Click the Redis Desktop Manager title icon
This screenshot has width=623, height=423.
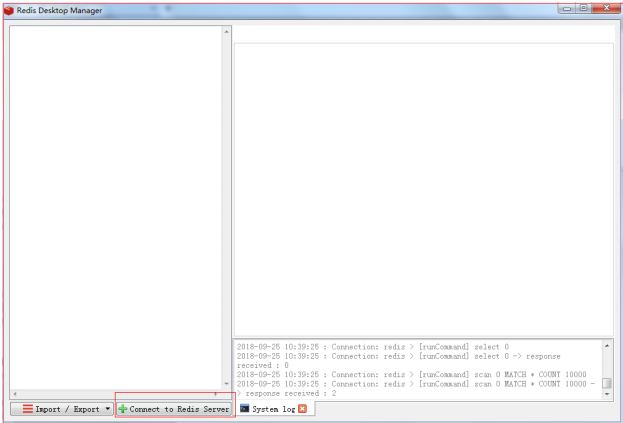coord(9,10)
